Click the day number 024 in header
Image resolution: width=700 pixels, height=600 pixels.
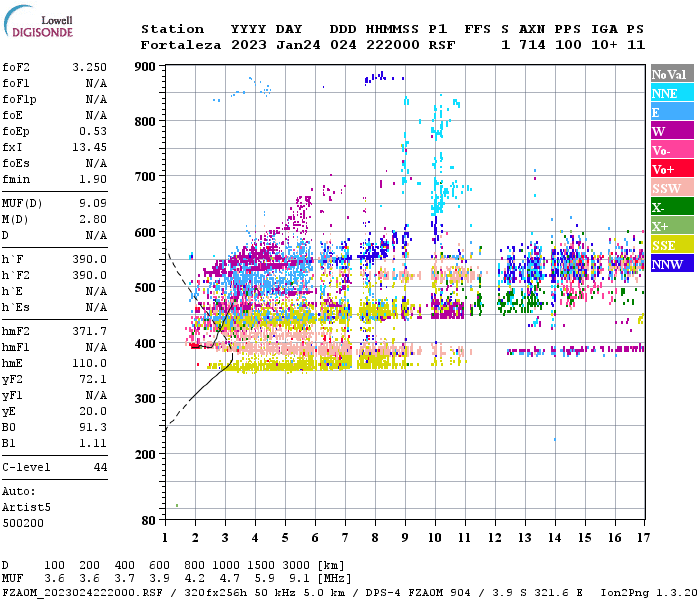point(343,45)
